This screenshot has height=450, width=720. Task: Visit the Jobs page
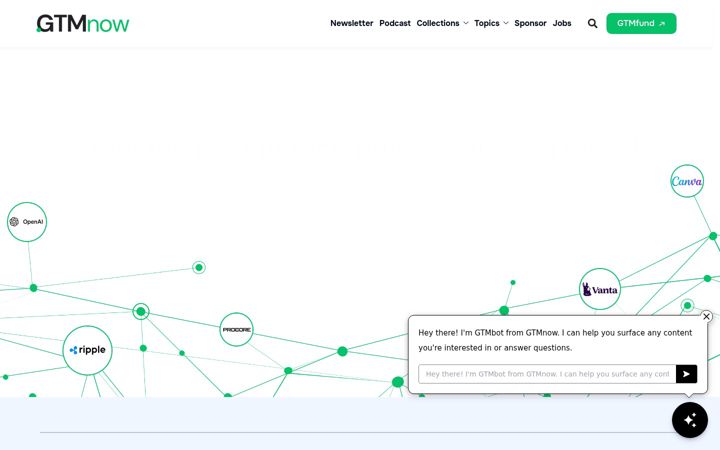(x=562, y=23)
